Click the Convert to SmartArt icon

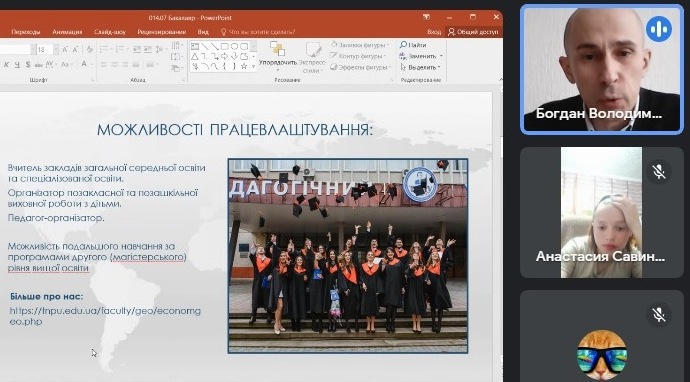click(176, 68)
